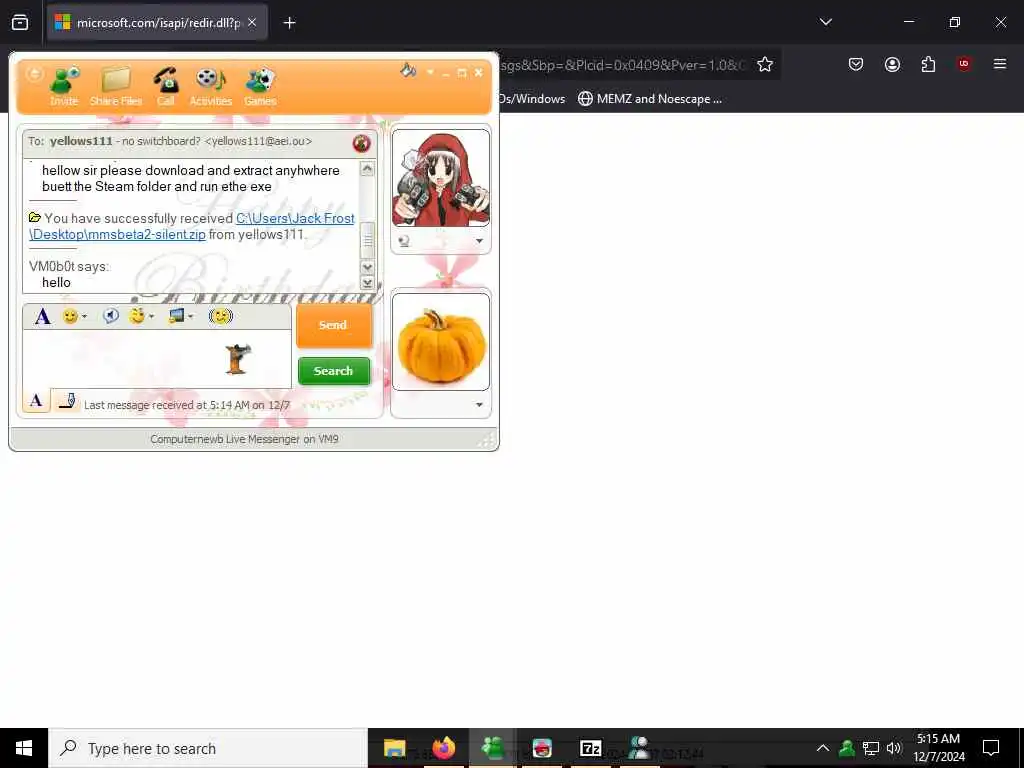The image size is (1024, 768).
Task: Open the Pocket save icon in Firefox
Action: coord(856,64)
